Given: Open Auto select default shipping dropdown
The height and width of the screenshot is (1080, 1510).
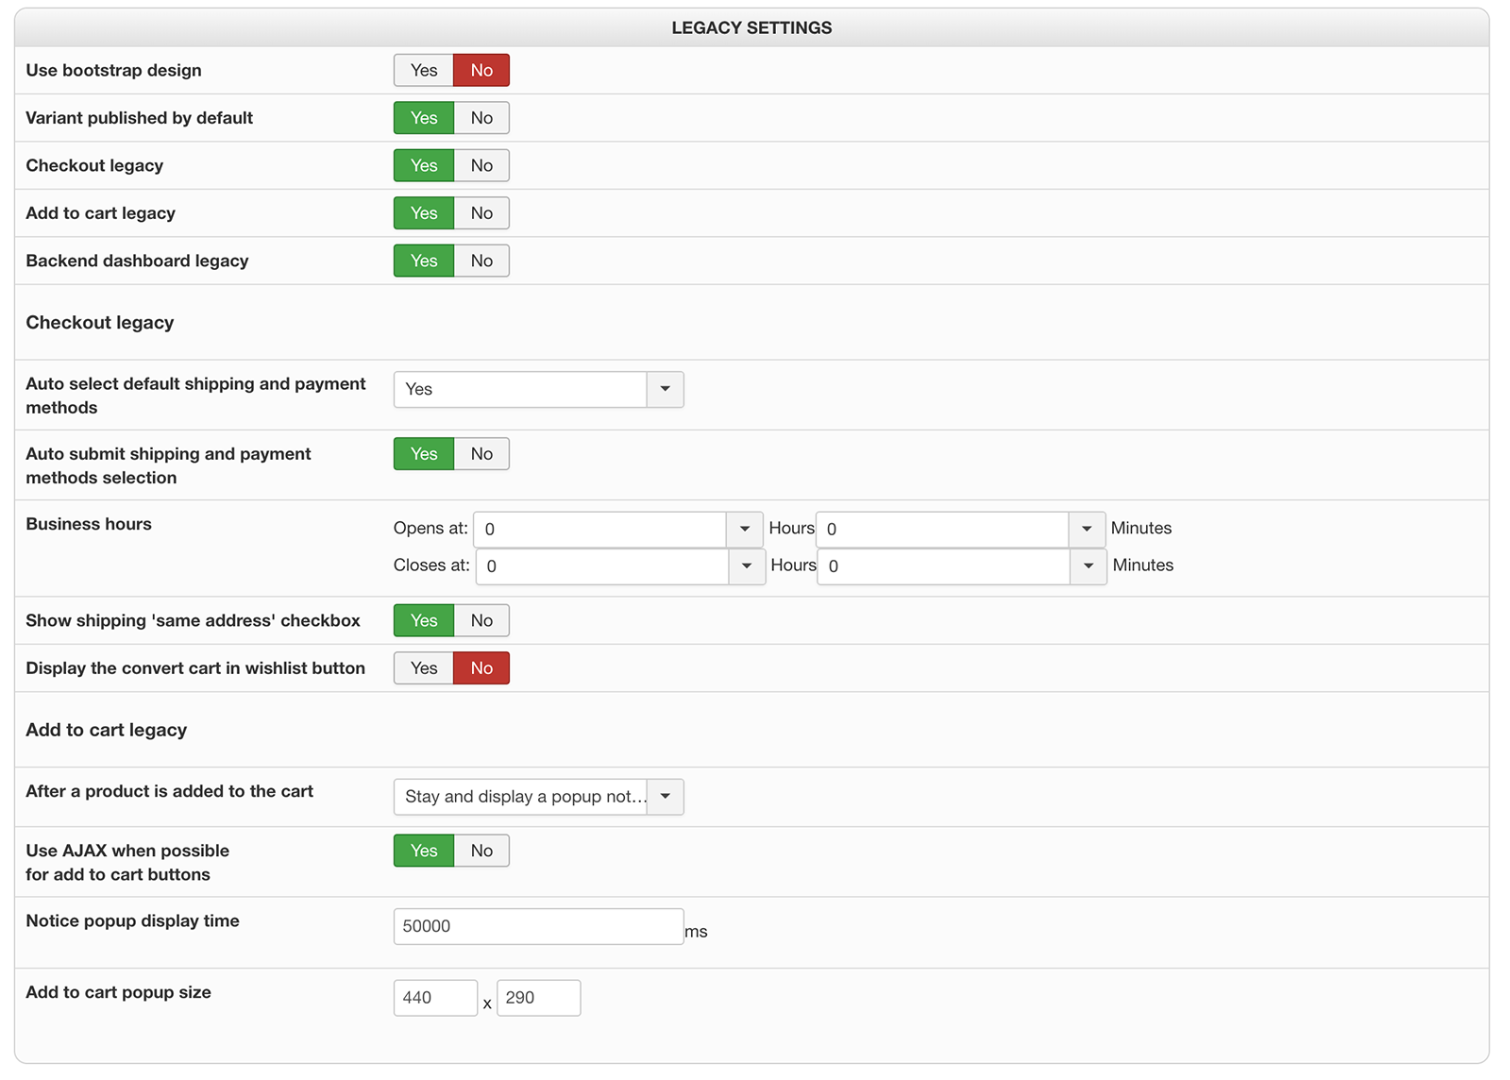Looking at the screenshot, I should coord(538,390).
